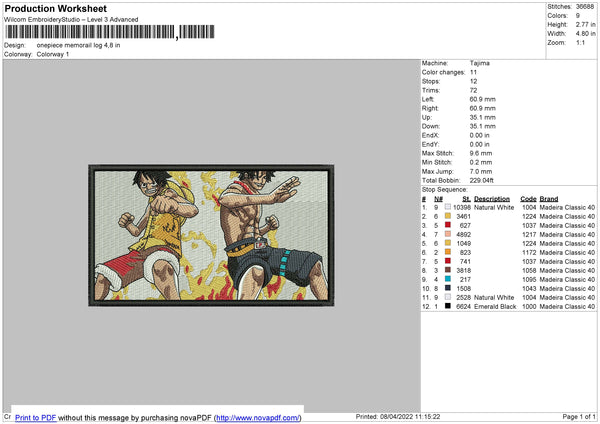Click the 'EndY:' label

(430, 144)
